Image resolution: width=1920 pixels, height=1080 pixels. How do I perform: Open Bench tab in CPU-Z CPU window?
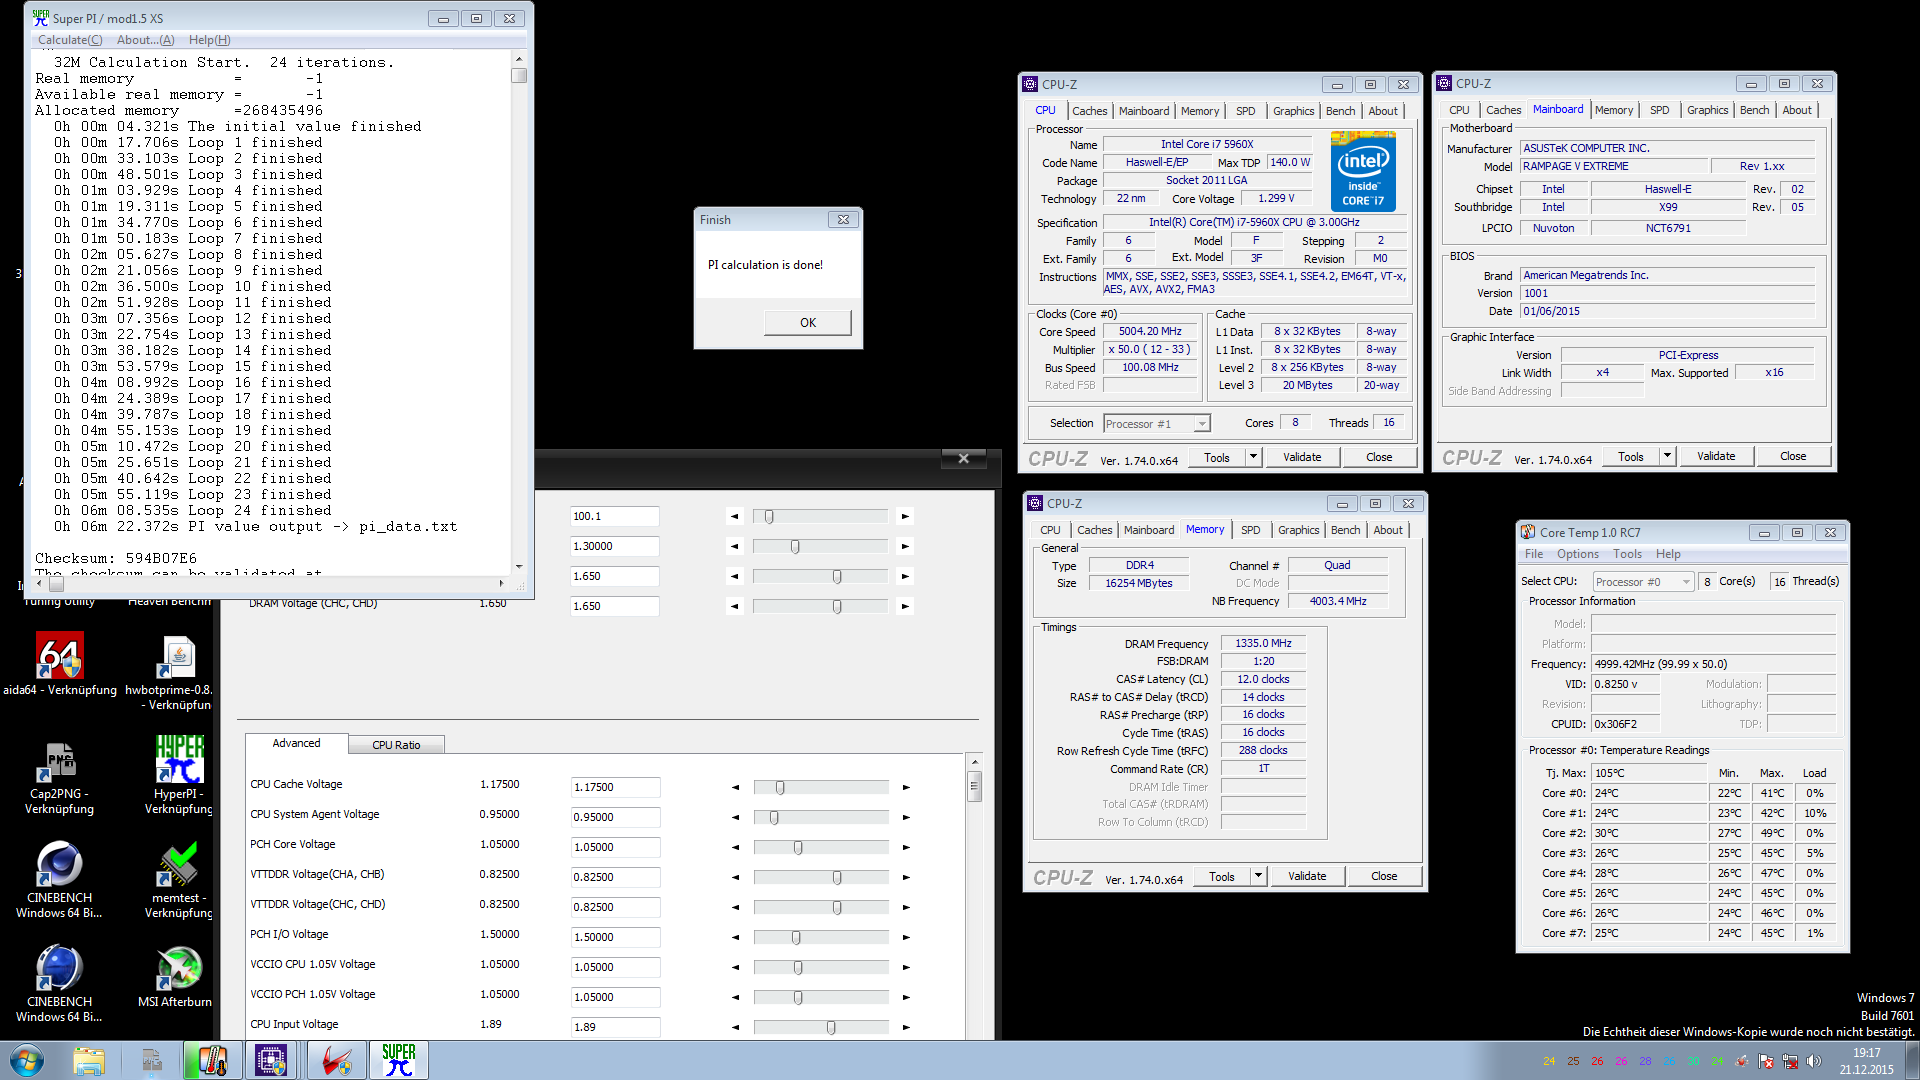click(x=1340, y=111)
